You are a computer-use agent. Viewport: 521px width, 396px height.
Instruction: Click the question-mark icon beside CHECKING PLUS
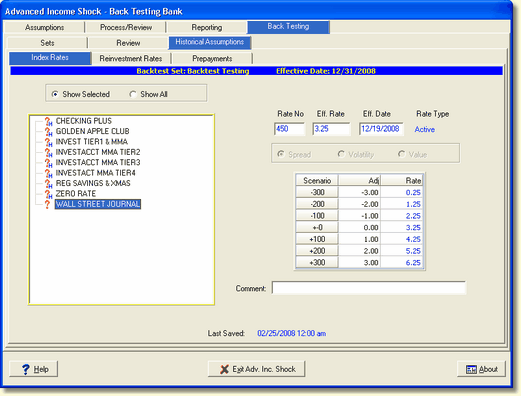pos(48,121)
